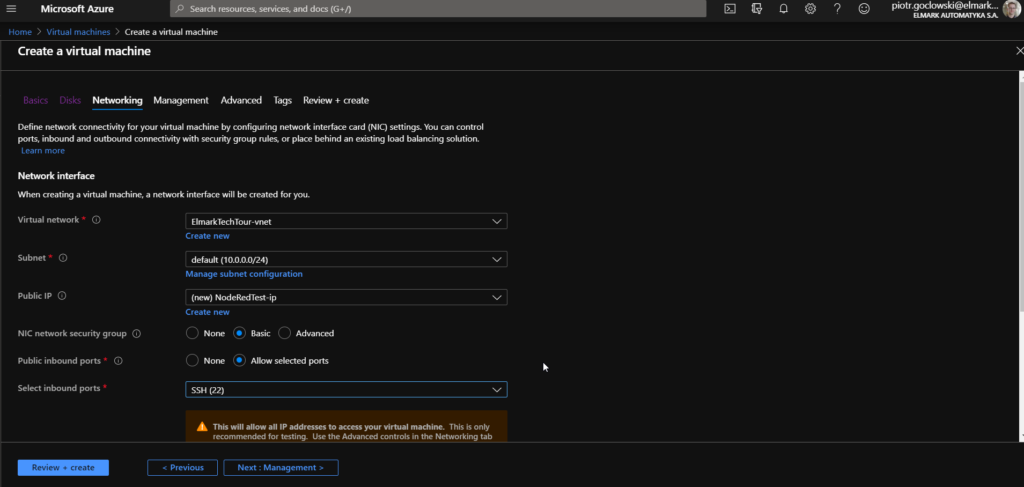This screenshot has width=1024, height=487.
Task: Open portal settings gear
Action: pyautogui.click(x=810, y=9)
